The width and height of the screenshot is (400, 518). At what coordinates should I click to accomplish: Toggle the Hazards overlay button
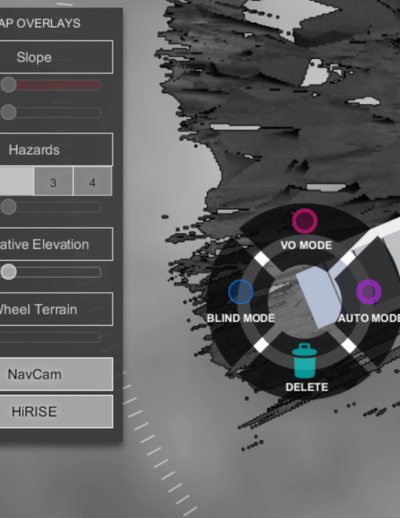[56, 149]
